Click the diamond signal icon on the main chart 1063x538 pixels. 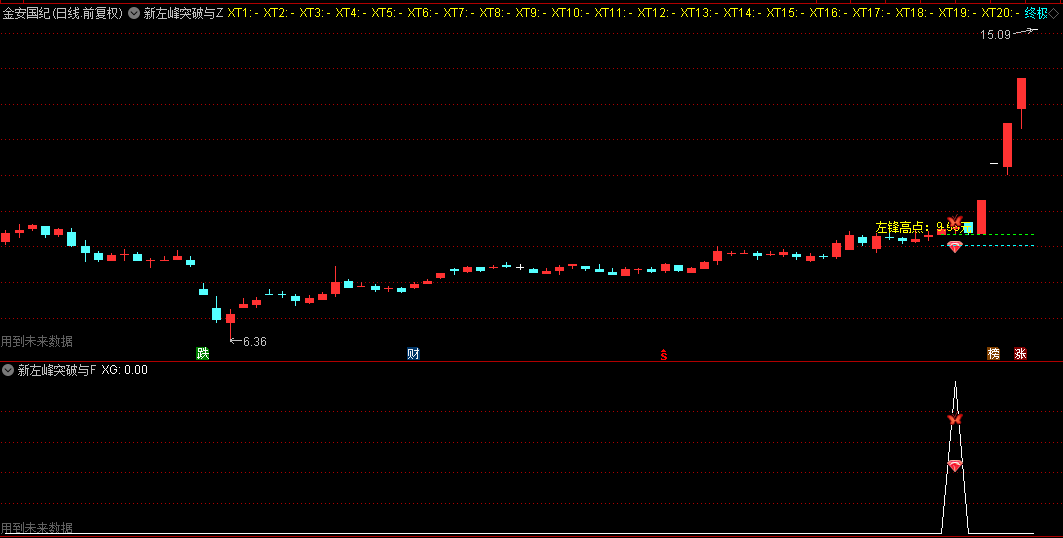tap(955, 247)
